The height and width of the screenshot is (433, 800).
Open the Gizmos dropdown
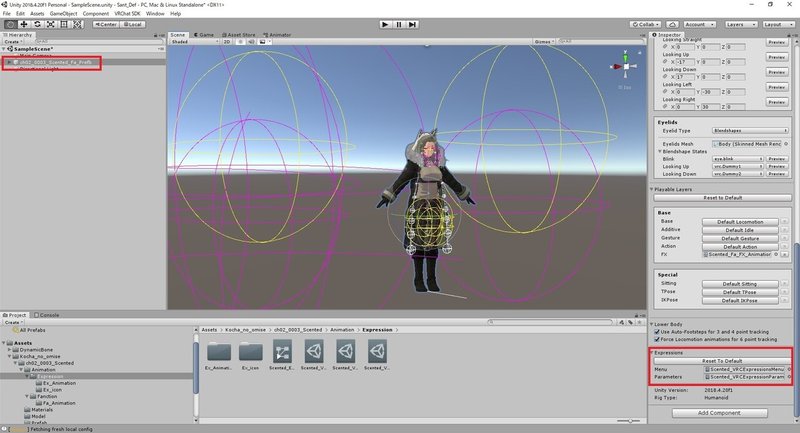[x=544, y=42]
